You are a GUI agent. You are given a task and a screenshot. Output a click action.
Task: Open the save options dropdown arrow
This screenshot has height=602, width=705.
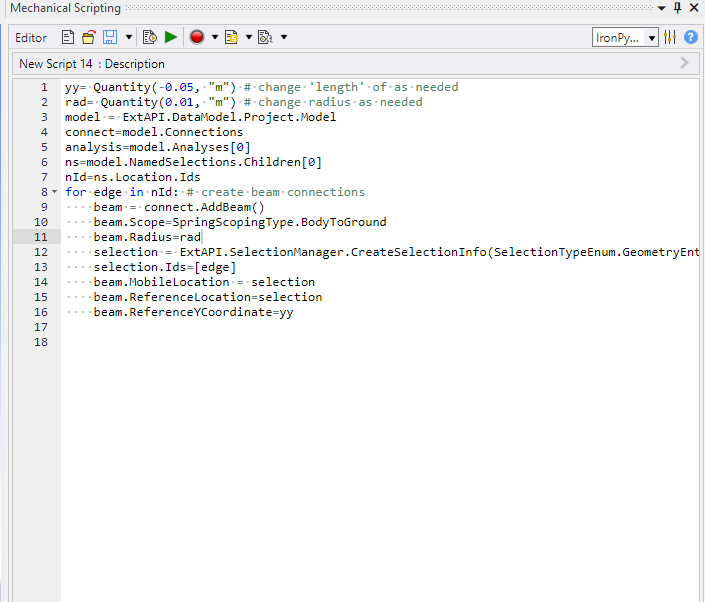[129, 37]
